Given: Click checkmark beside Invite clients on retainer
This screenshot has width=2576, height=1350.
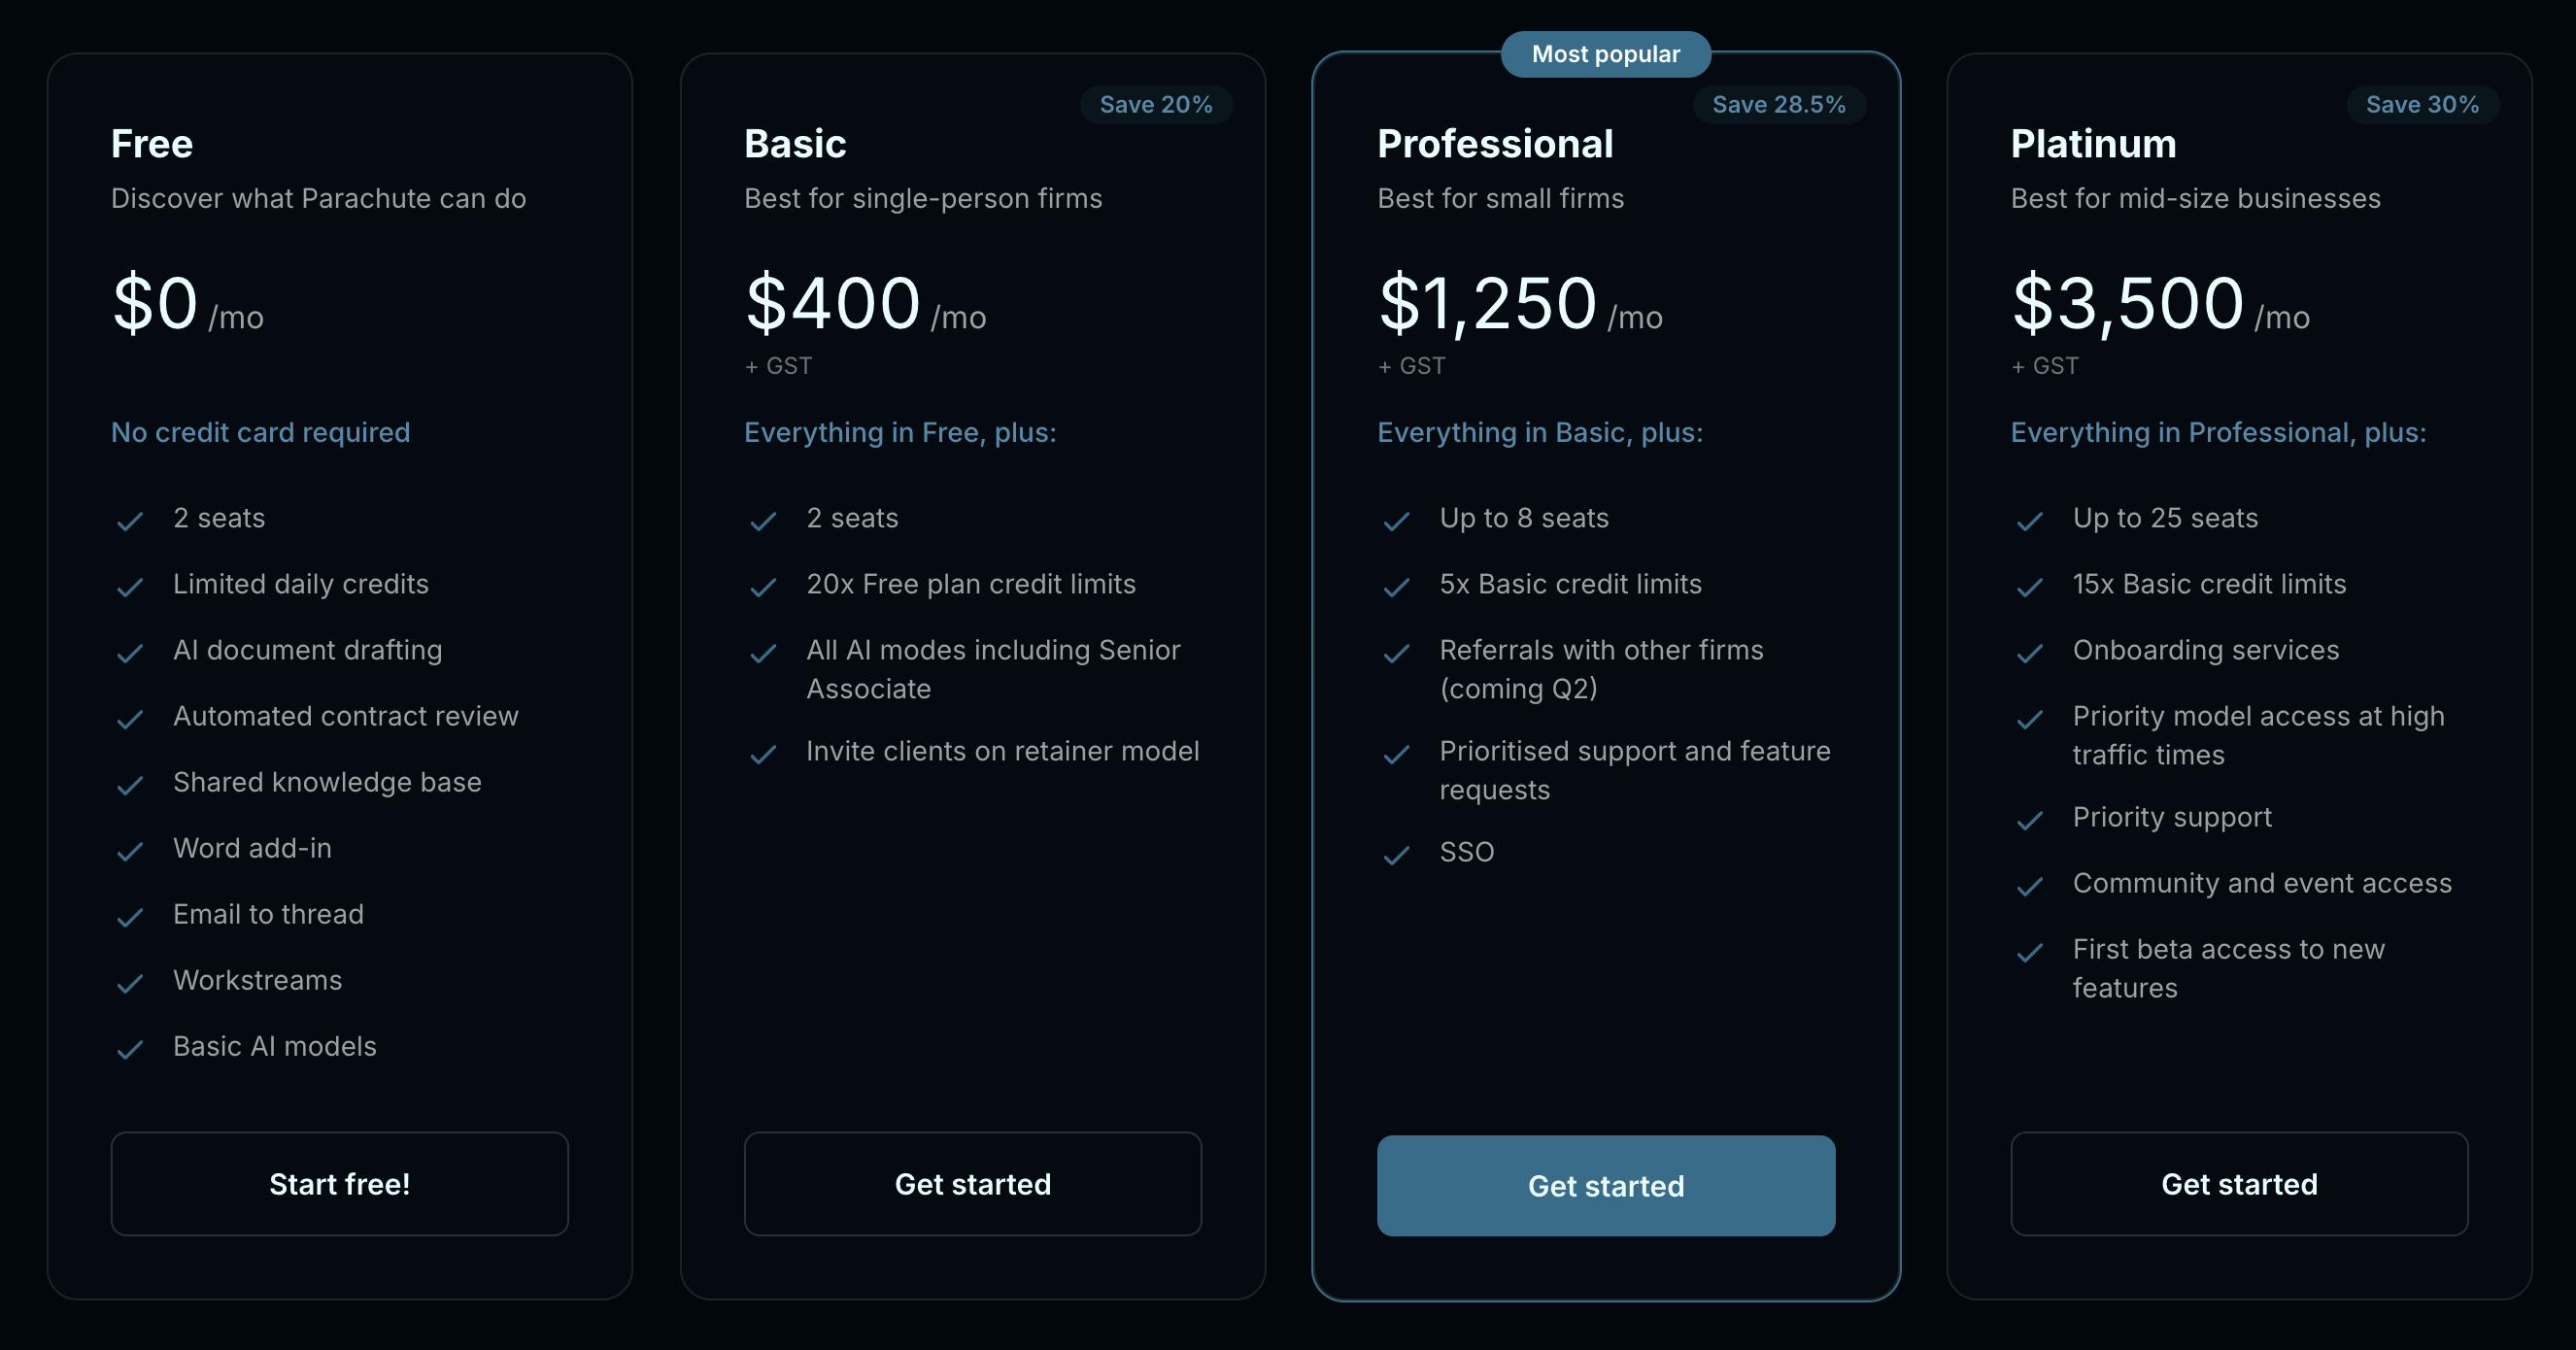Looking at the screenshot, I should [763, 754].
